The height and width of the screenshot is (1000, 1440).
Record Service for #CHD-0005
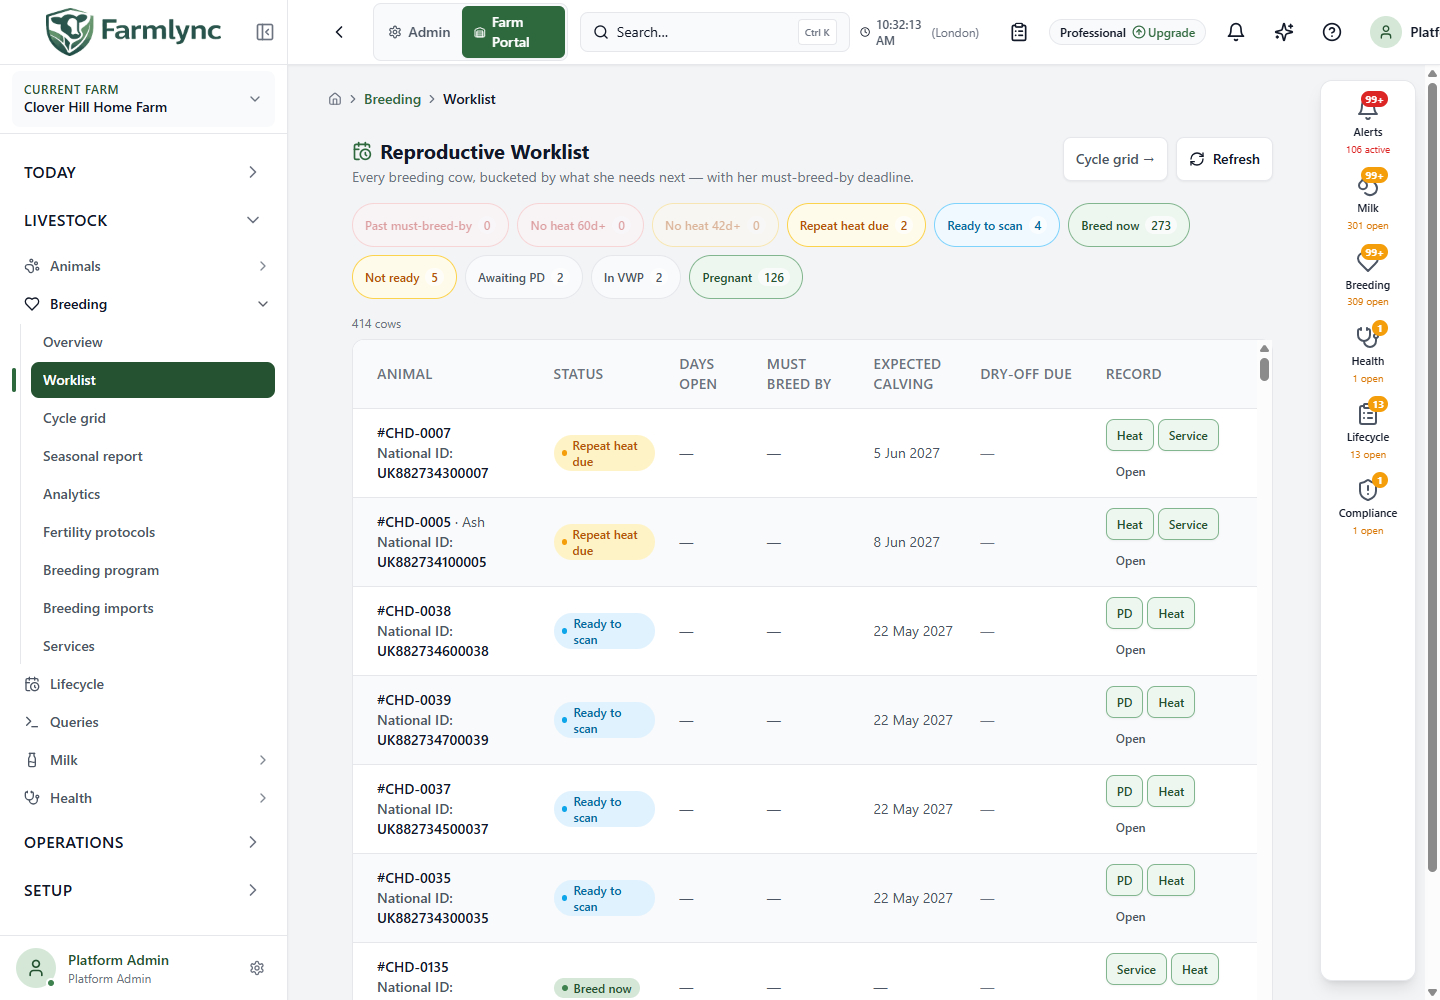[1188, 525]
